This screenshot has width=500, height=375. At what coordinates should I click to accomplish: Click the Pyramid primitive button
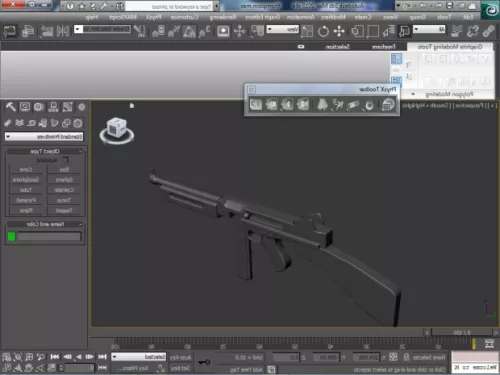pyautogui.click(x=26, y=200)
